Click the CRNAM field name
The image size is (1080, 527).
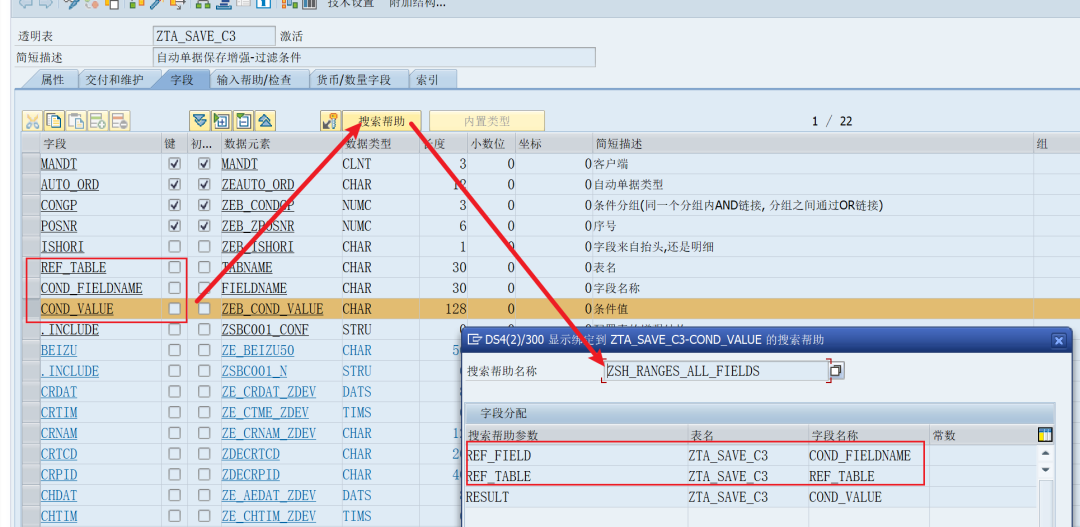(x=59, y=433)
